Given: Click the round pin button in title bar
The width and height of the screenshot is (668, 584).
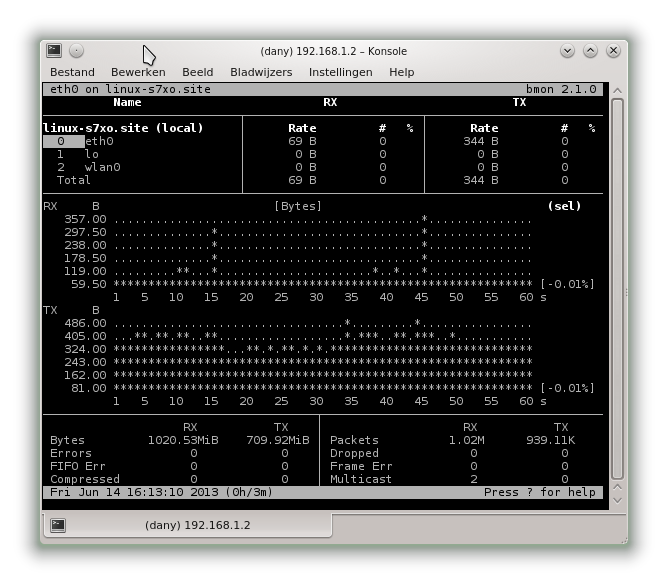Looking at the screenshot, I should click(x=76, y=51).
